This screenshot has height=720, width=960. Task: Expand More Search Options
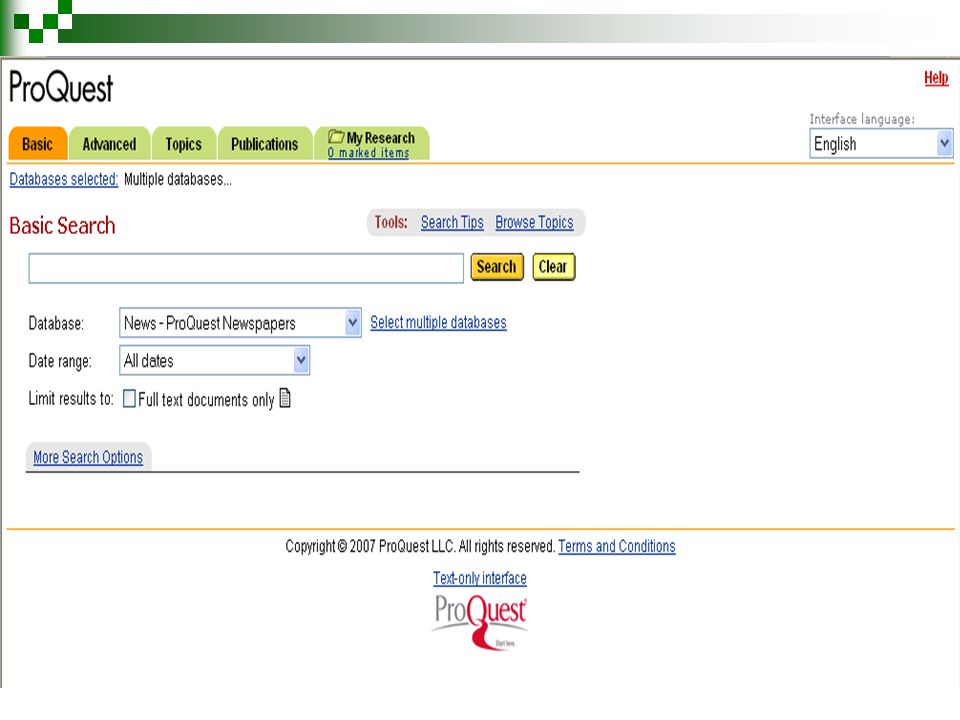tap(88, 457)
